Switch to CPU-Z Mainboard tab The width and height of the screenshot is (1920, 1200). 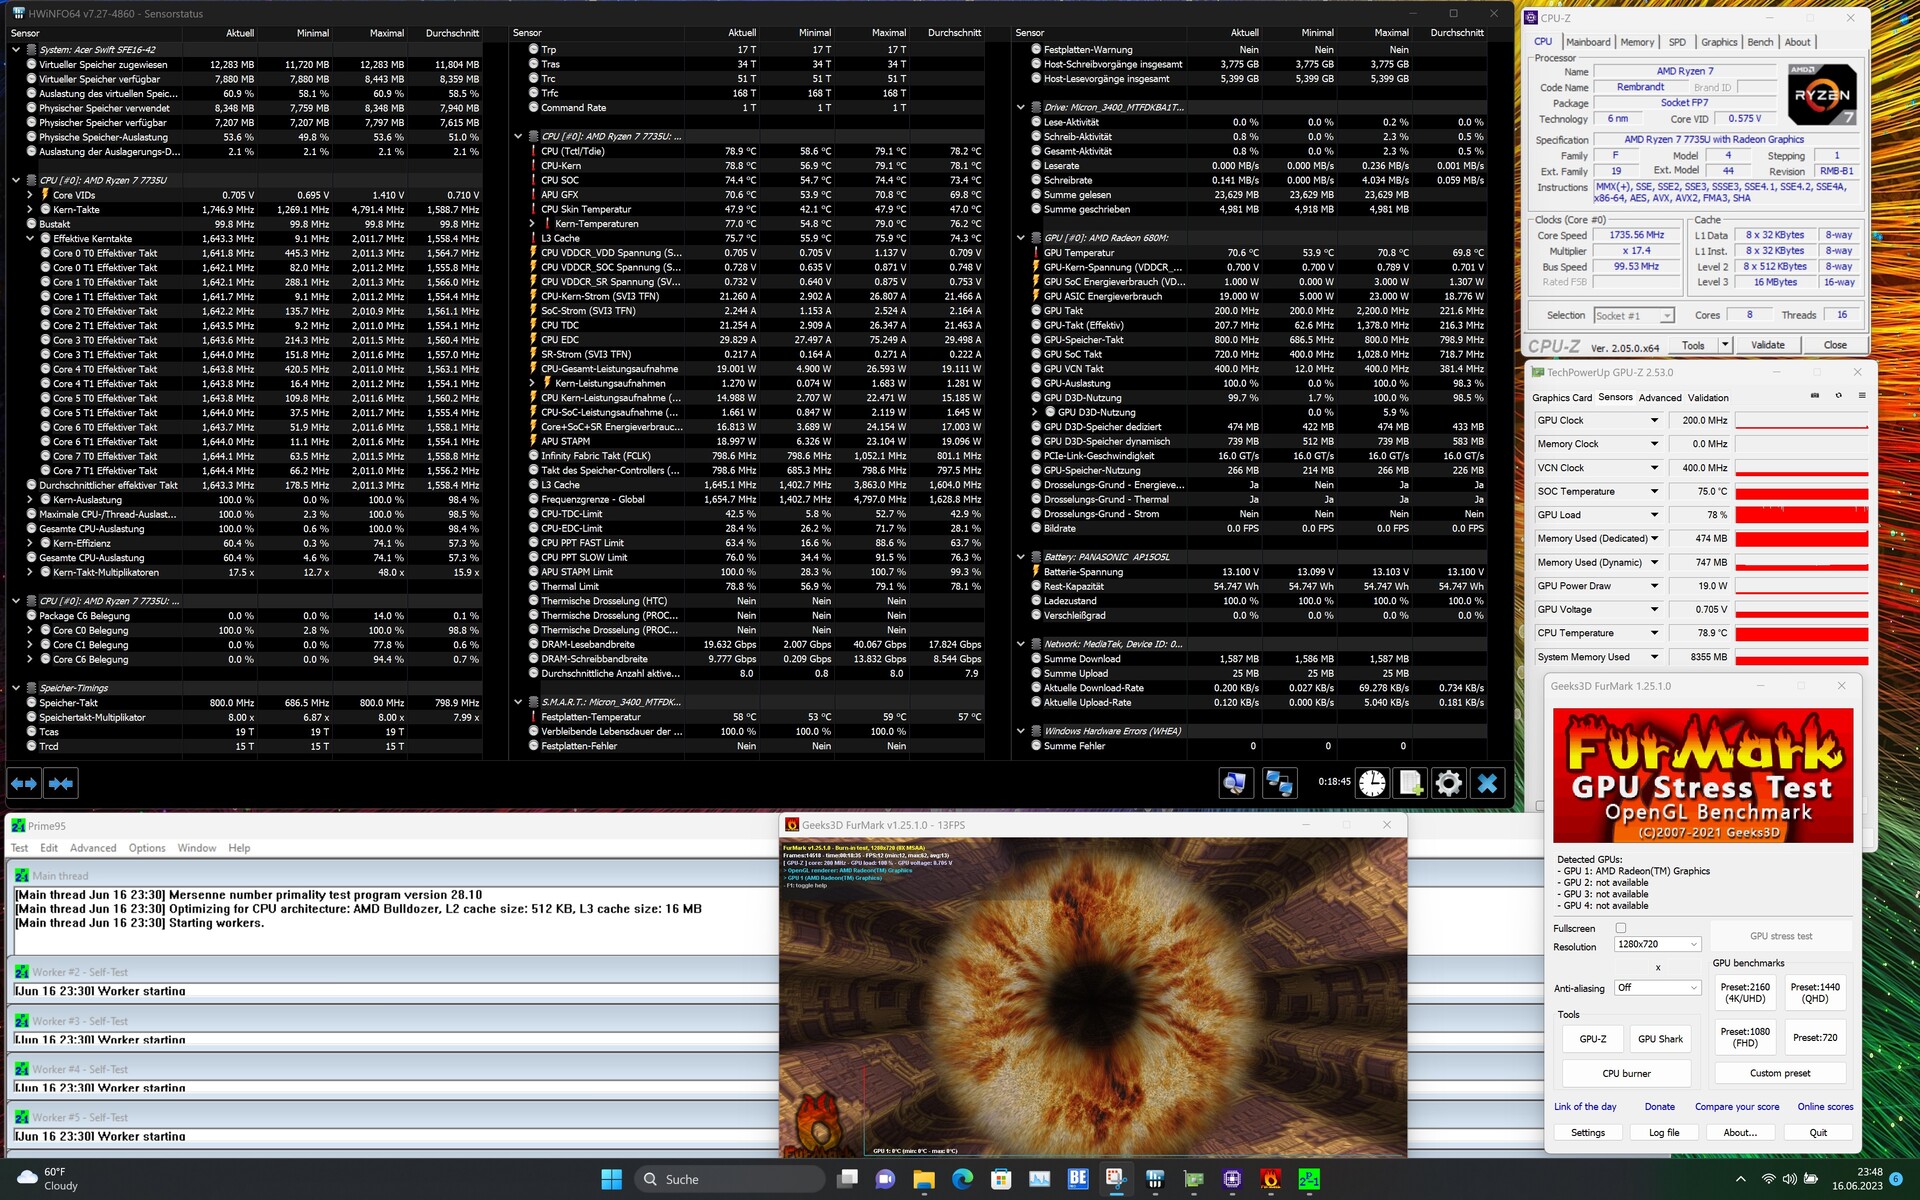[1588, 42]
